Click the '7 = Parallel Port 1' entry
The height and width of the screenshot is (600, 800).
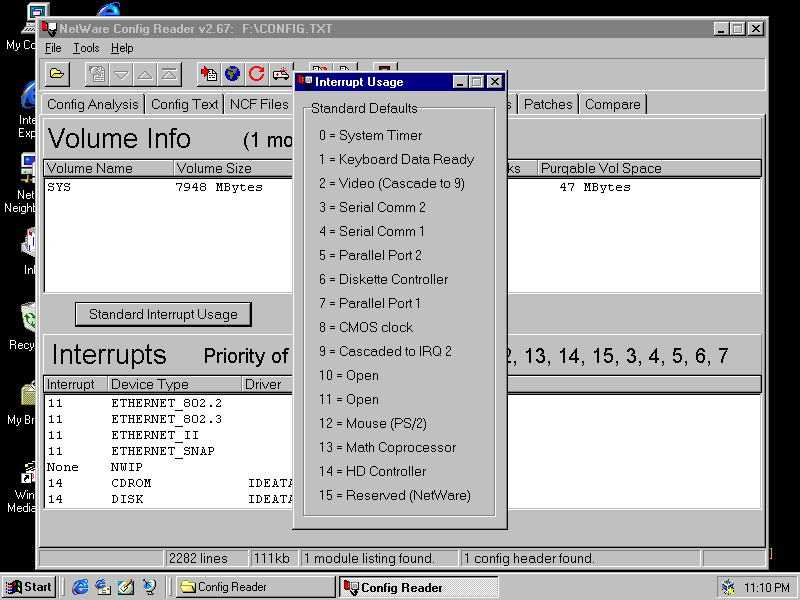pyautogui.click(x=370, y=304)
